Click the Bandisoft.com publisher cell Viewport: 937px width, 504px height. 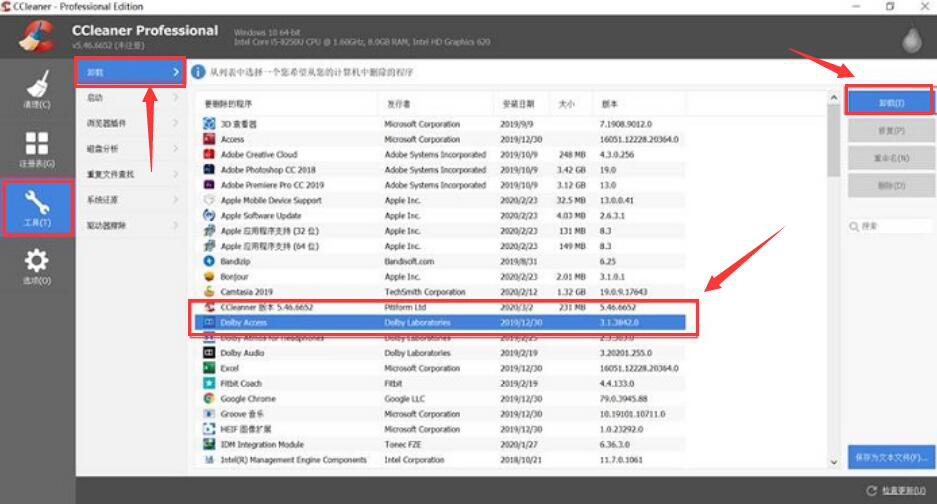coord(409,261)
